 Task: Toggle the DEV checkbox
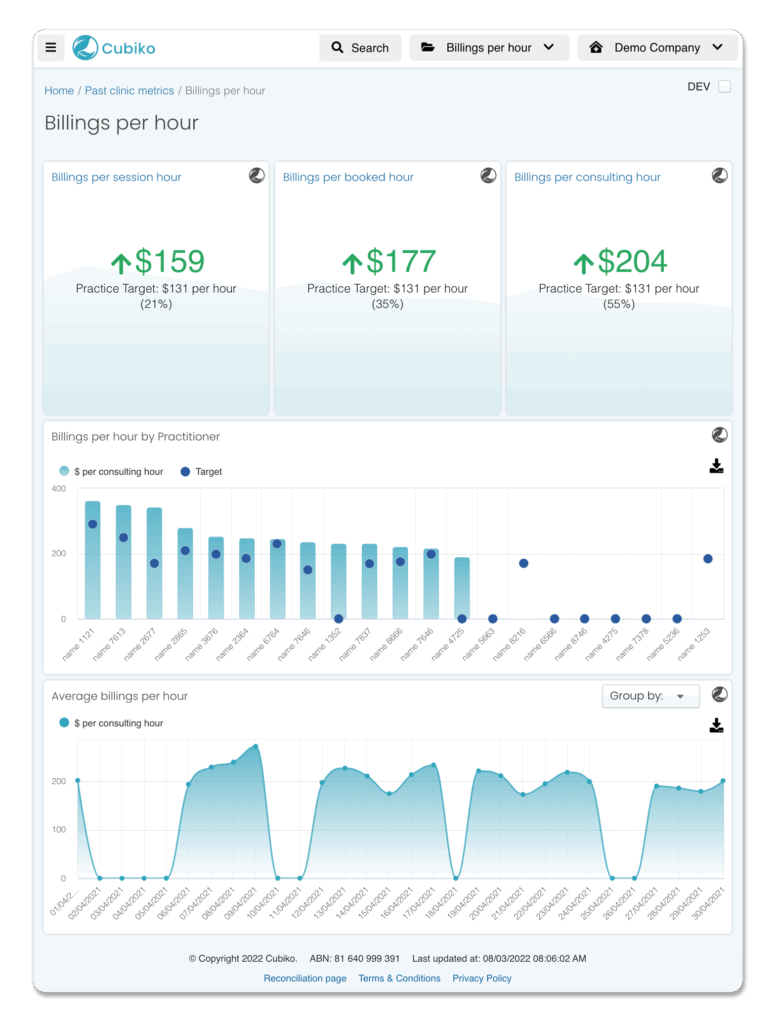point(724,87)
